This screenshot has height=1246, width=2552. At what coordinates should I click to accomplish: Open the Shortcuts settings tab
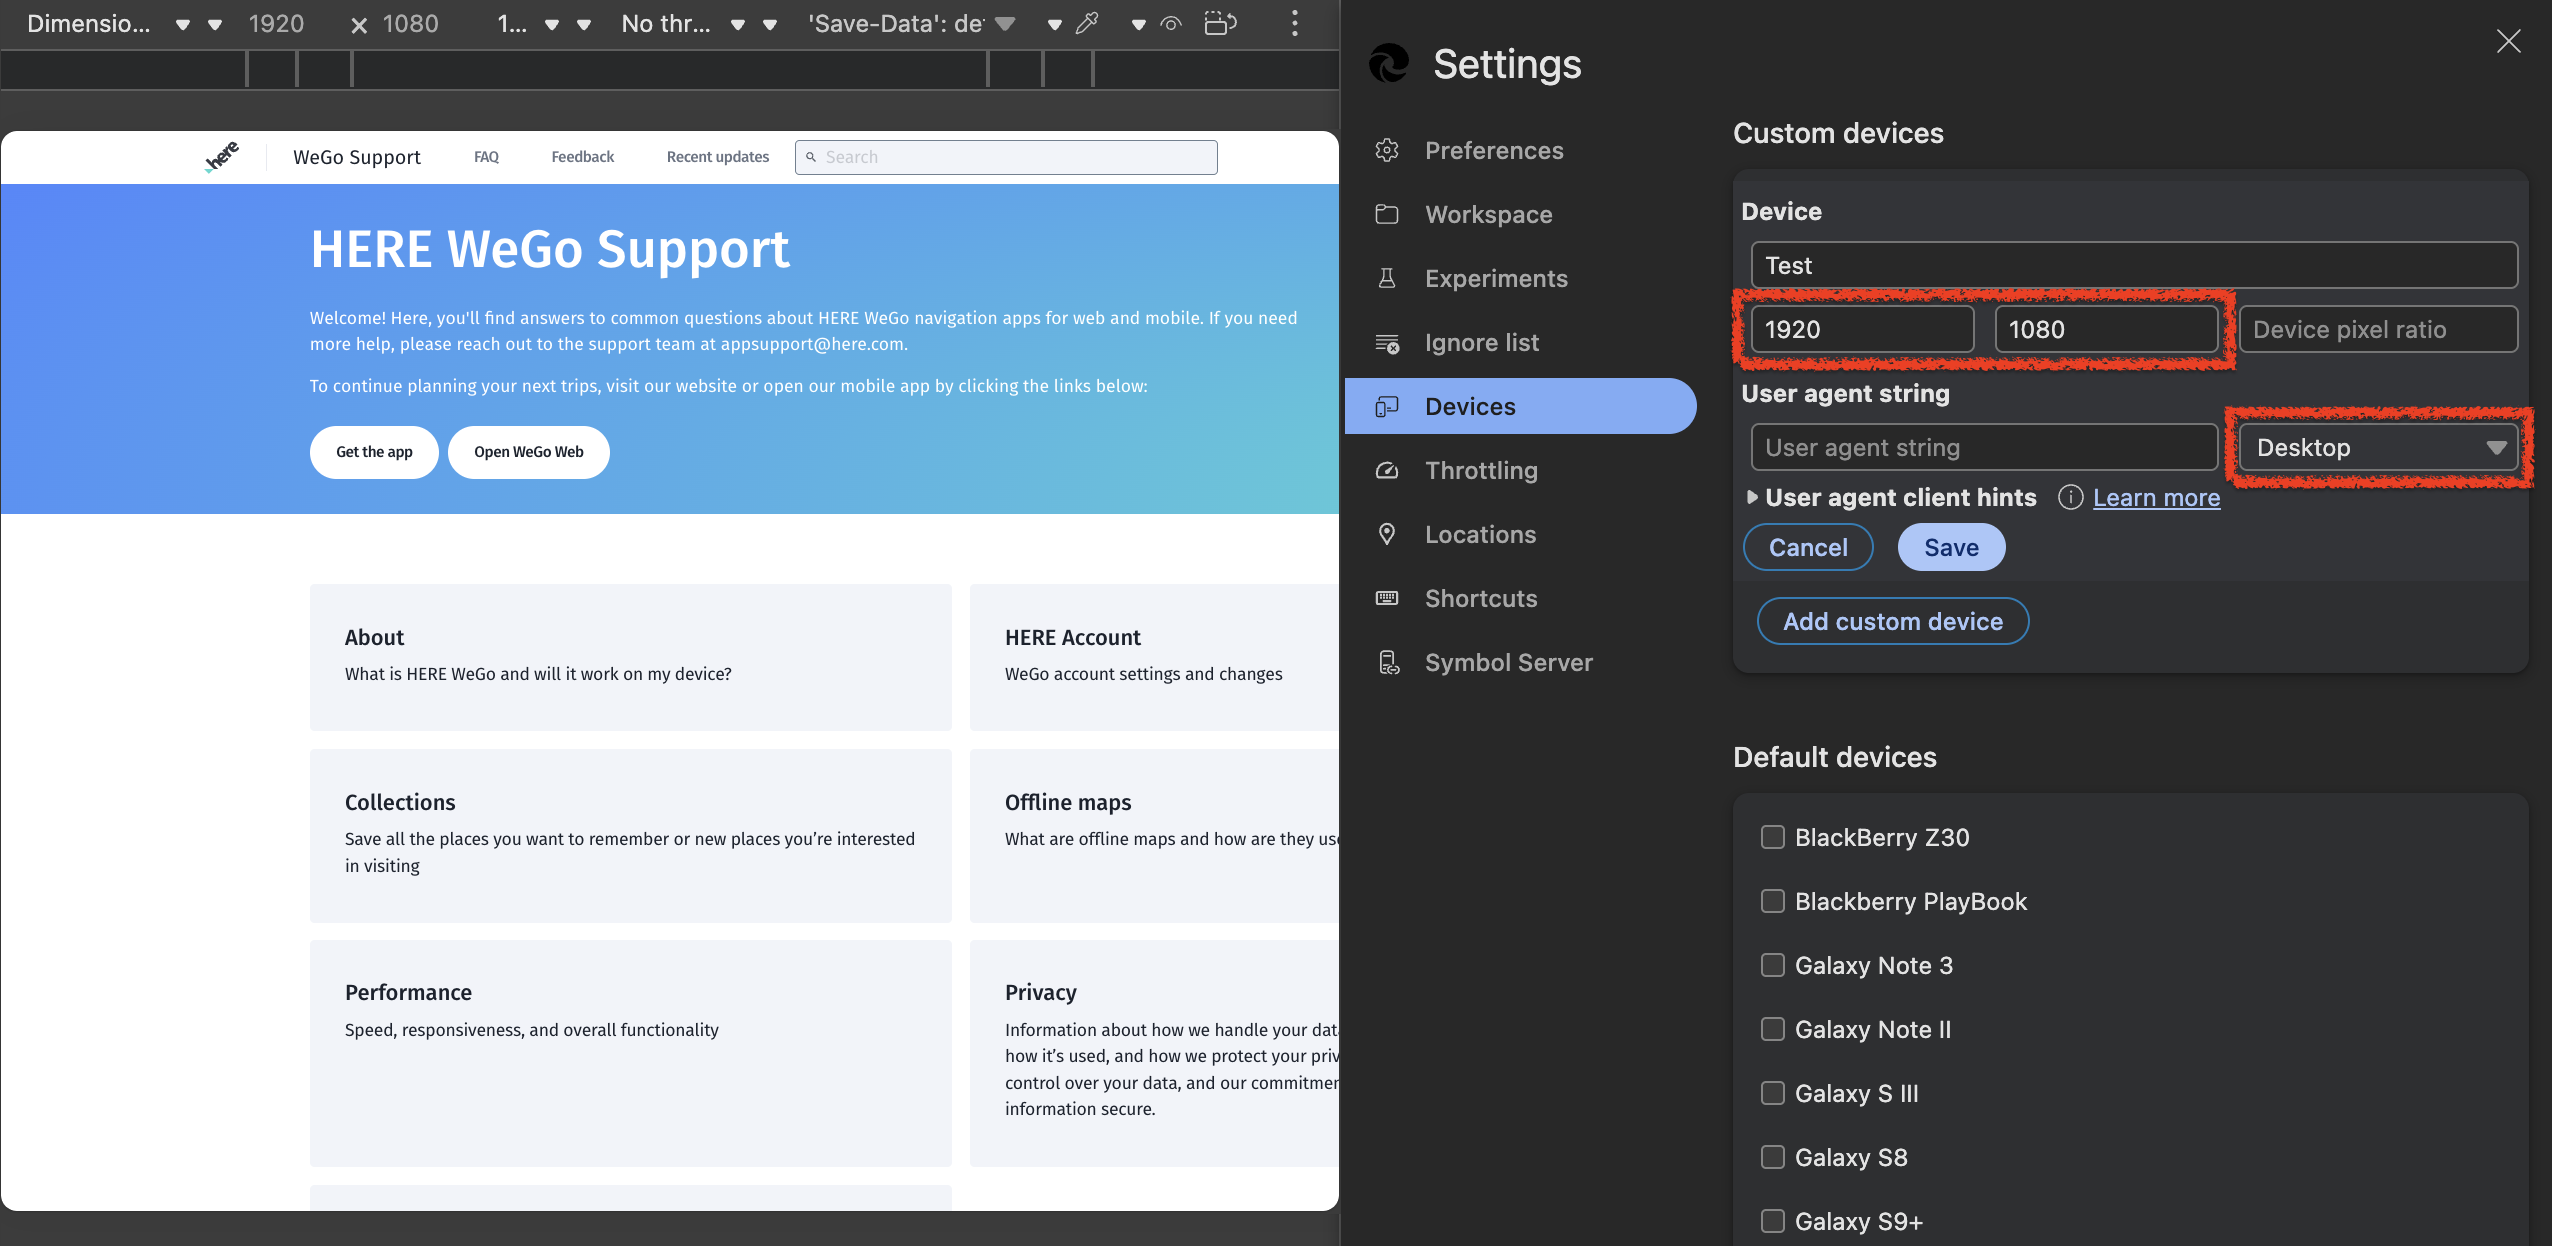[1520, 598]
